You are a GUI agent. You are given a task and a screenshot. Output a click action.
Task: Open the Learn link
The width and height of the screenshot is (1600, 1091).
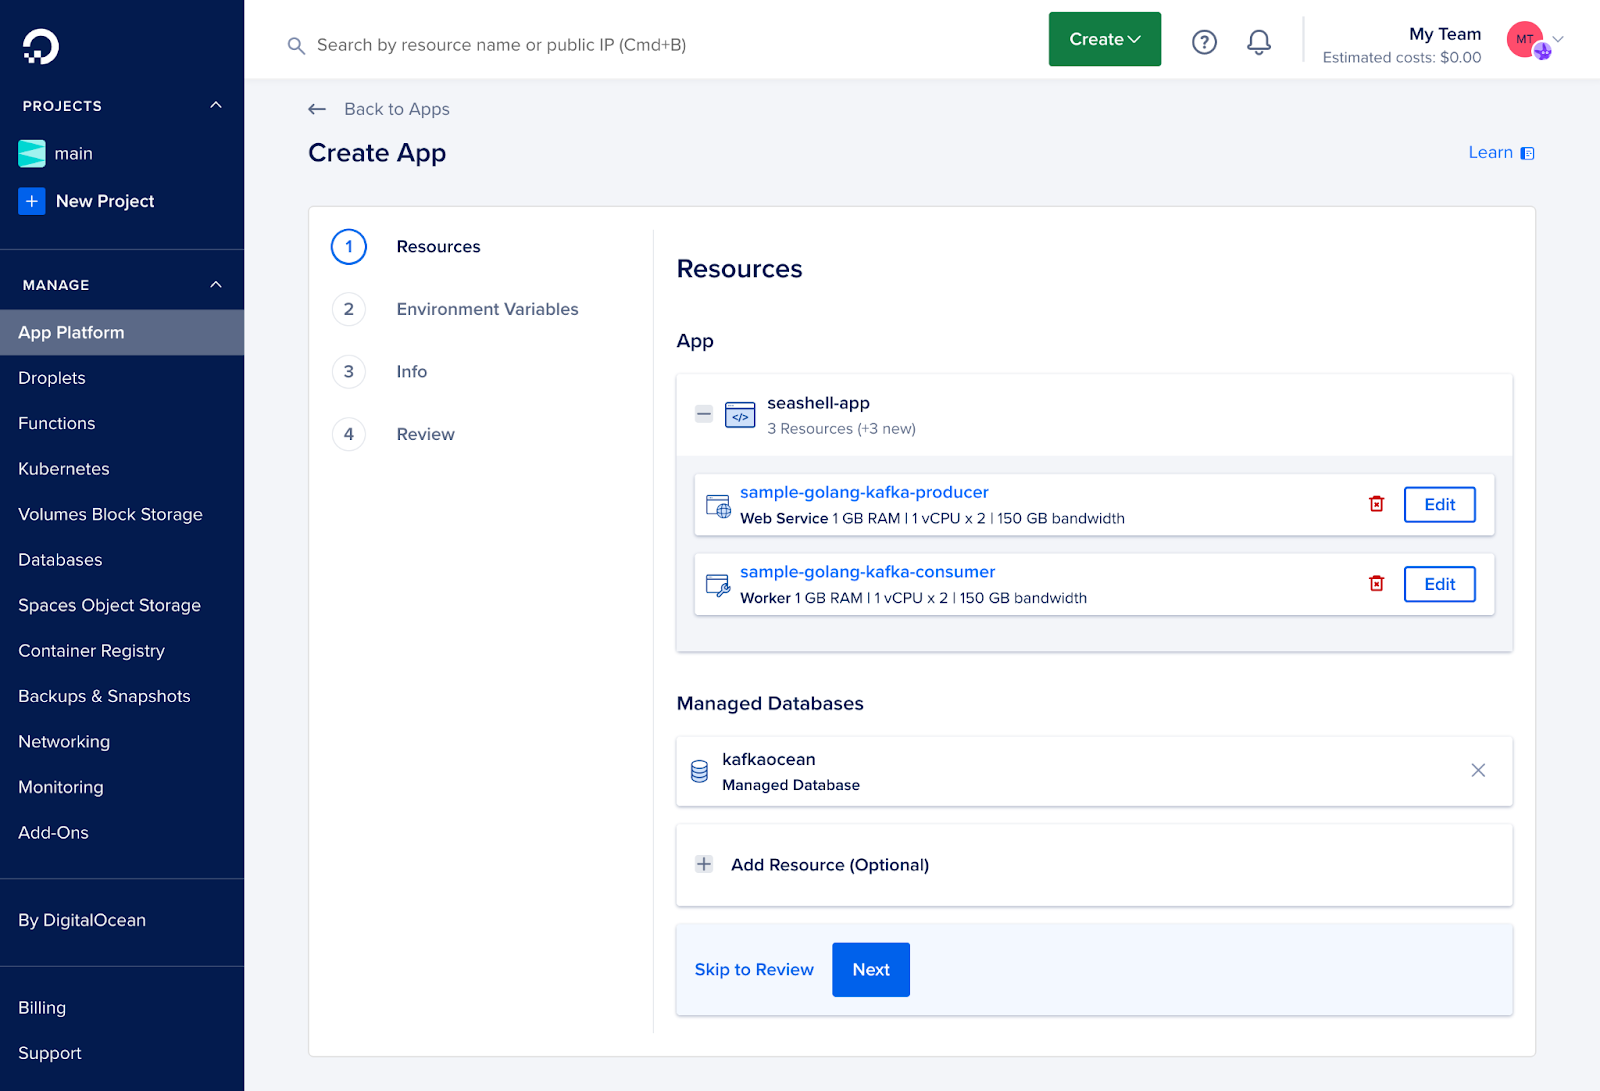1489,152
